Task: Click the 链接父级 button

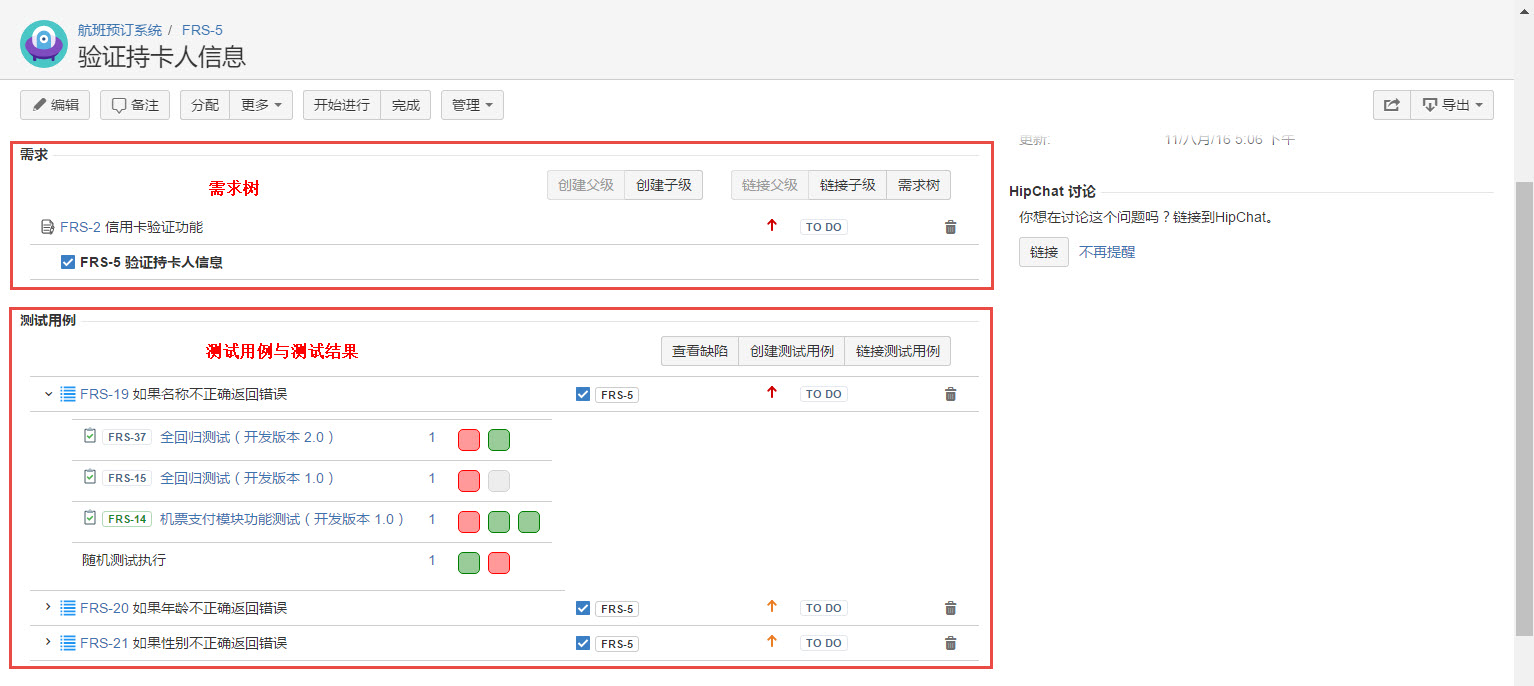Action: pos(770,185)
